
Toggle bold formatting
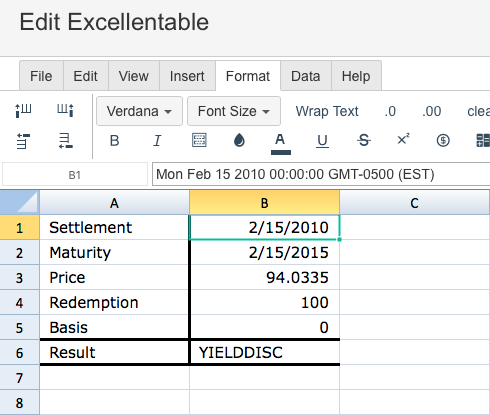114,141
